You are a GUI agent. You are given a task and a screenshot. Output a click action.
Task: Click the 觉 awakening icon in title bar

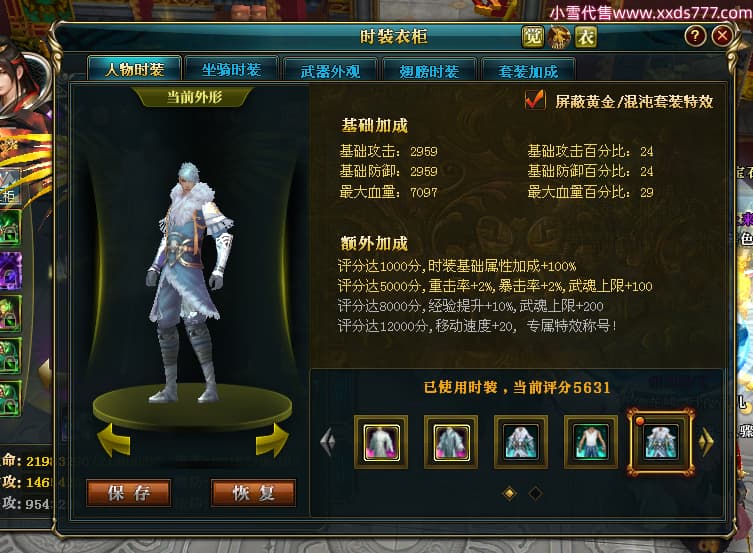(532, 37)
